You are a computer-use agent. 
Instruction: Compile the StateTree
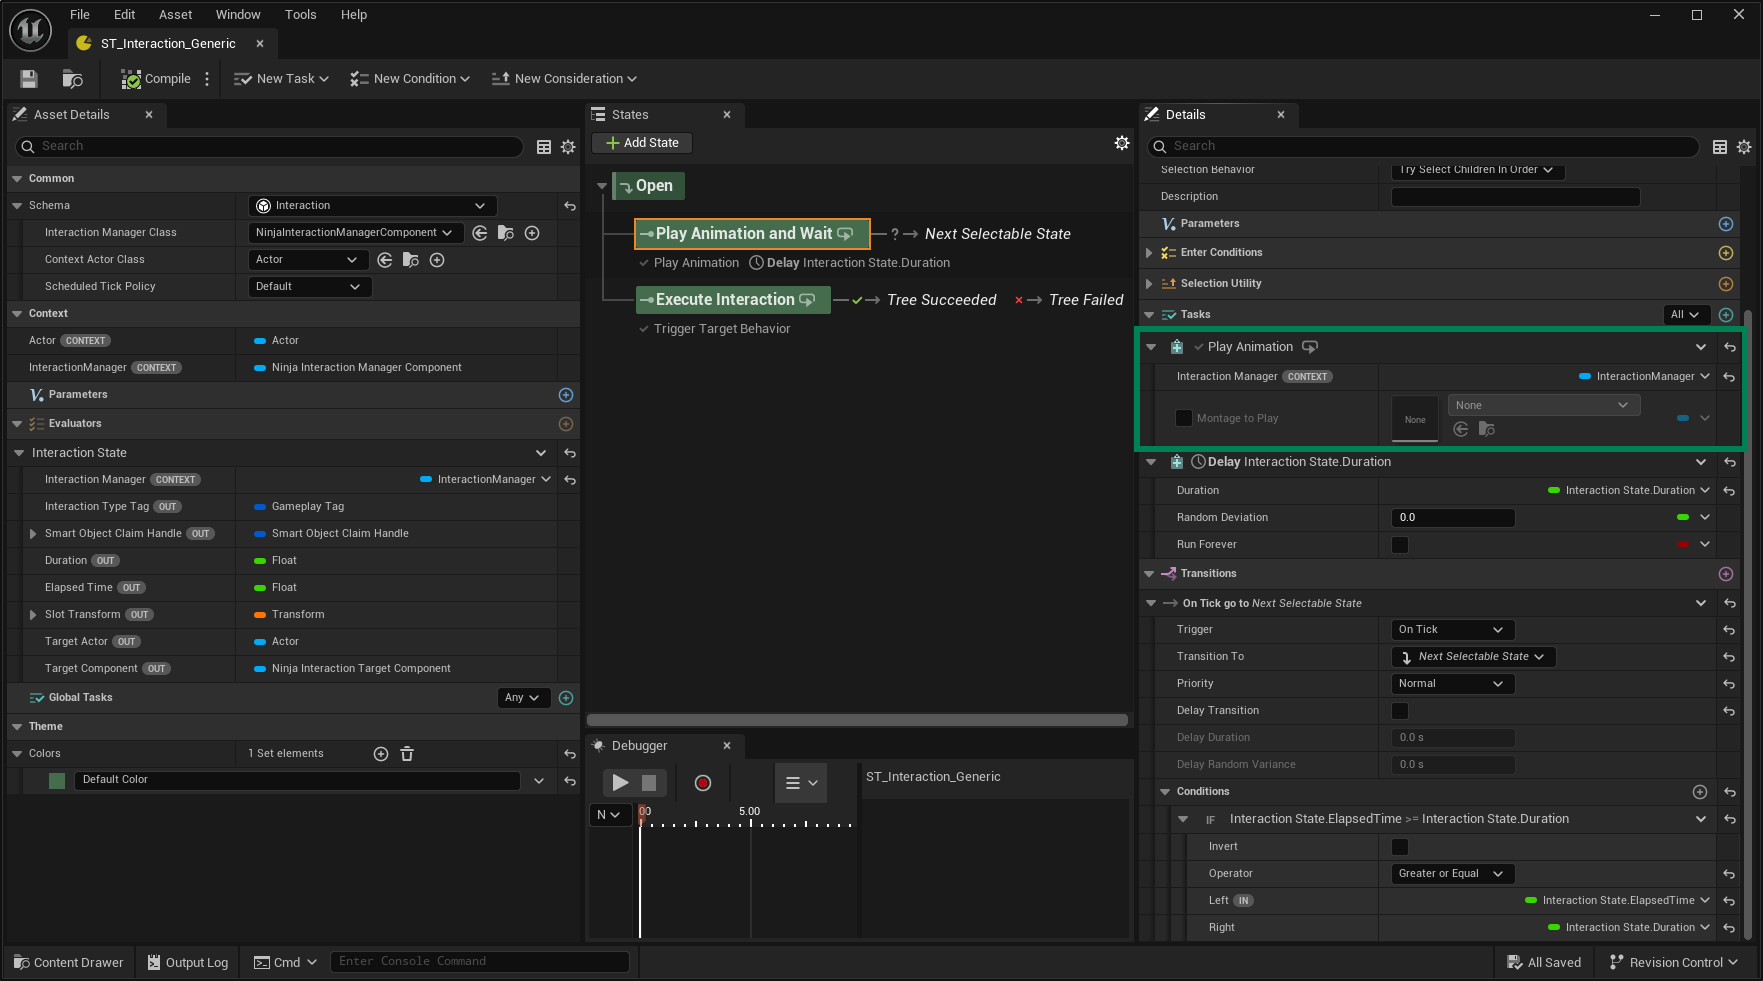point(154,78)
